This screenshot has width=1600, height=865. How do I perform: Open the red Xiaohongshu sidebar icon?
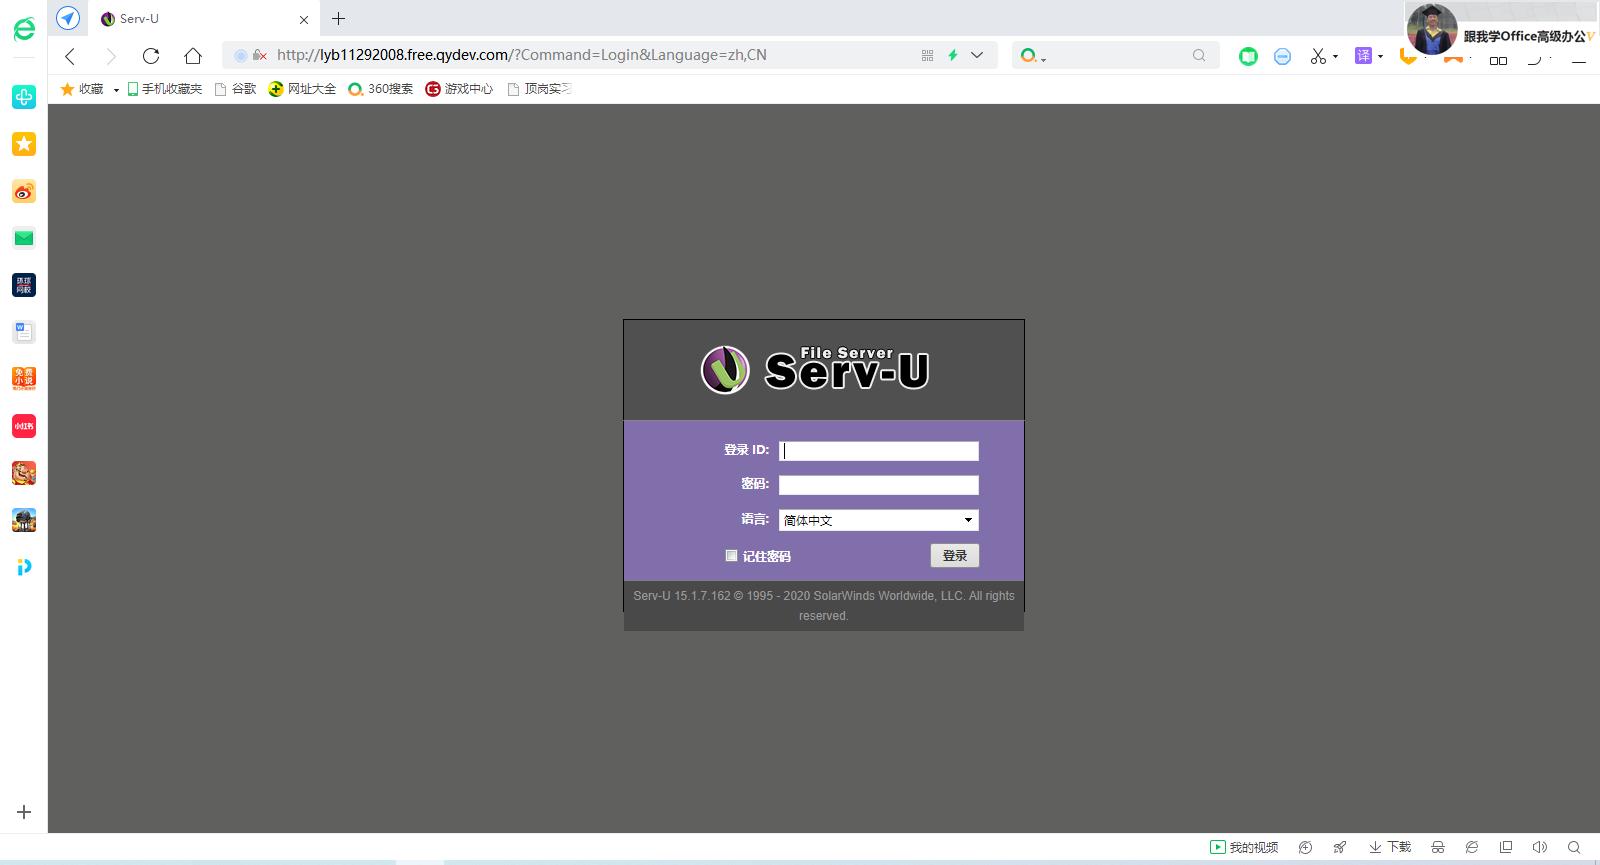click(x=24, y=426)
